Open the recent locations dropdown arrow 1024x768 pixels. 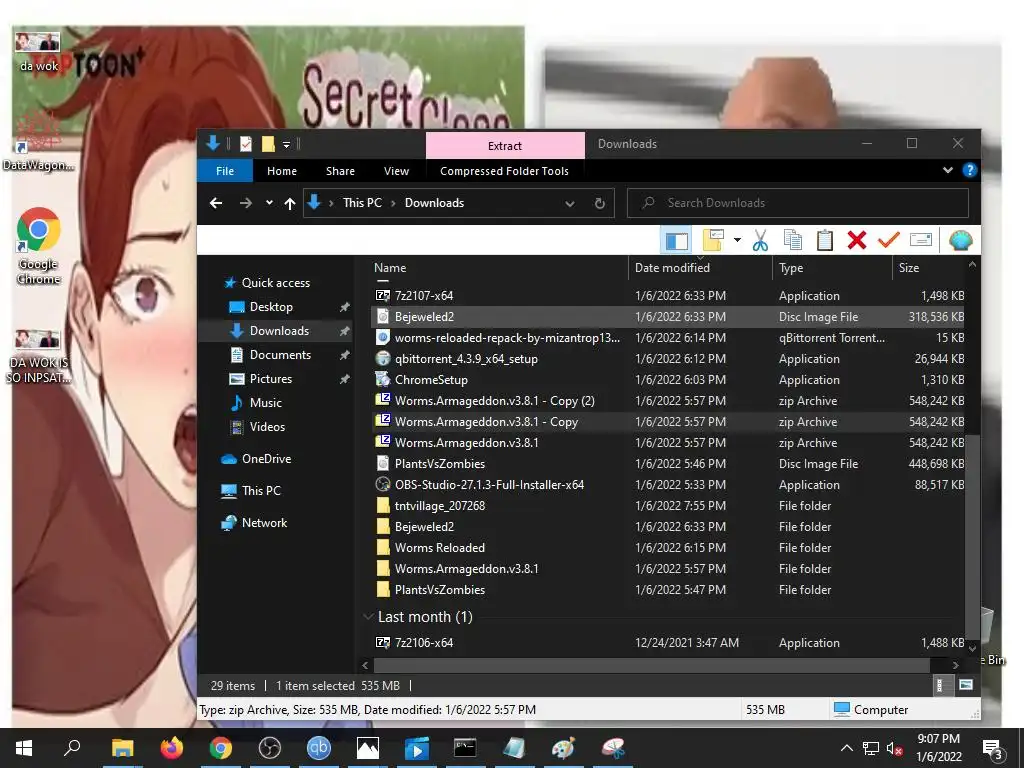(269, 203)
